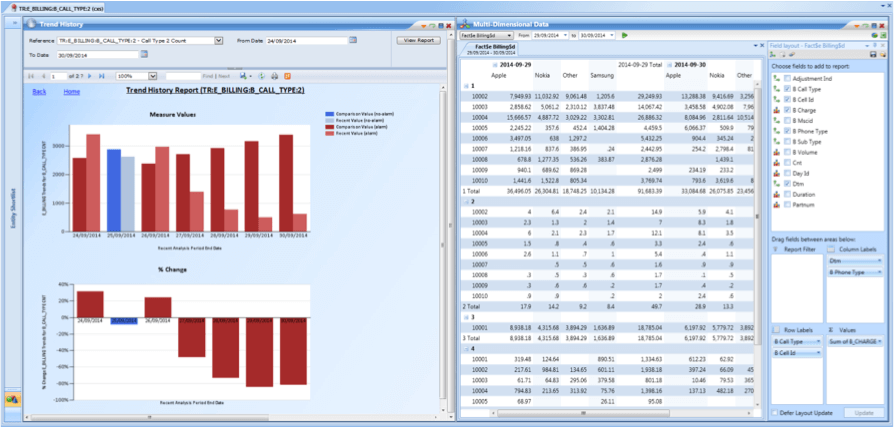Click in the report page number field

pyautogui.click(x=58, y=76)
